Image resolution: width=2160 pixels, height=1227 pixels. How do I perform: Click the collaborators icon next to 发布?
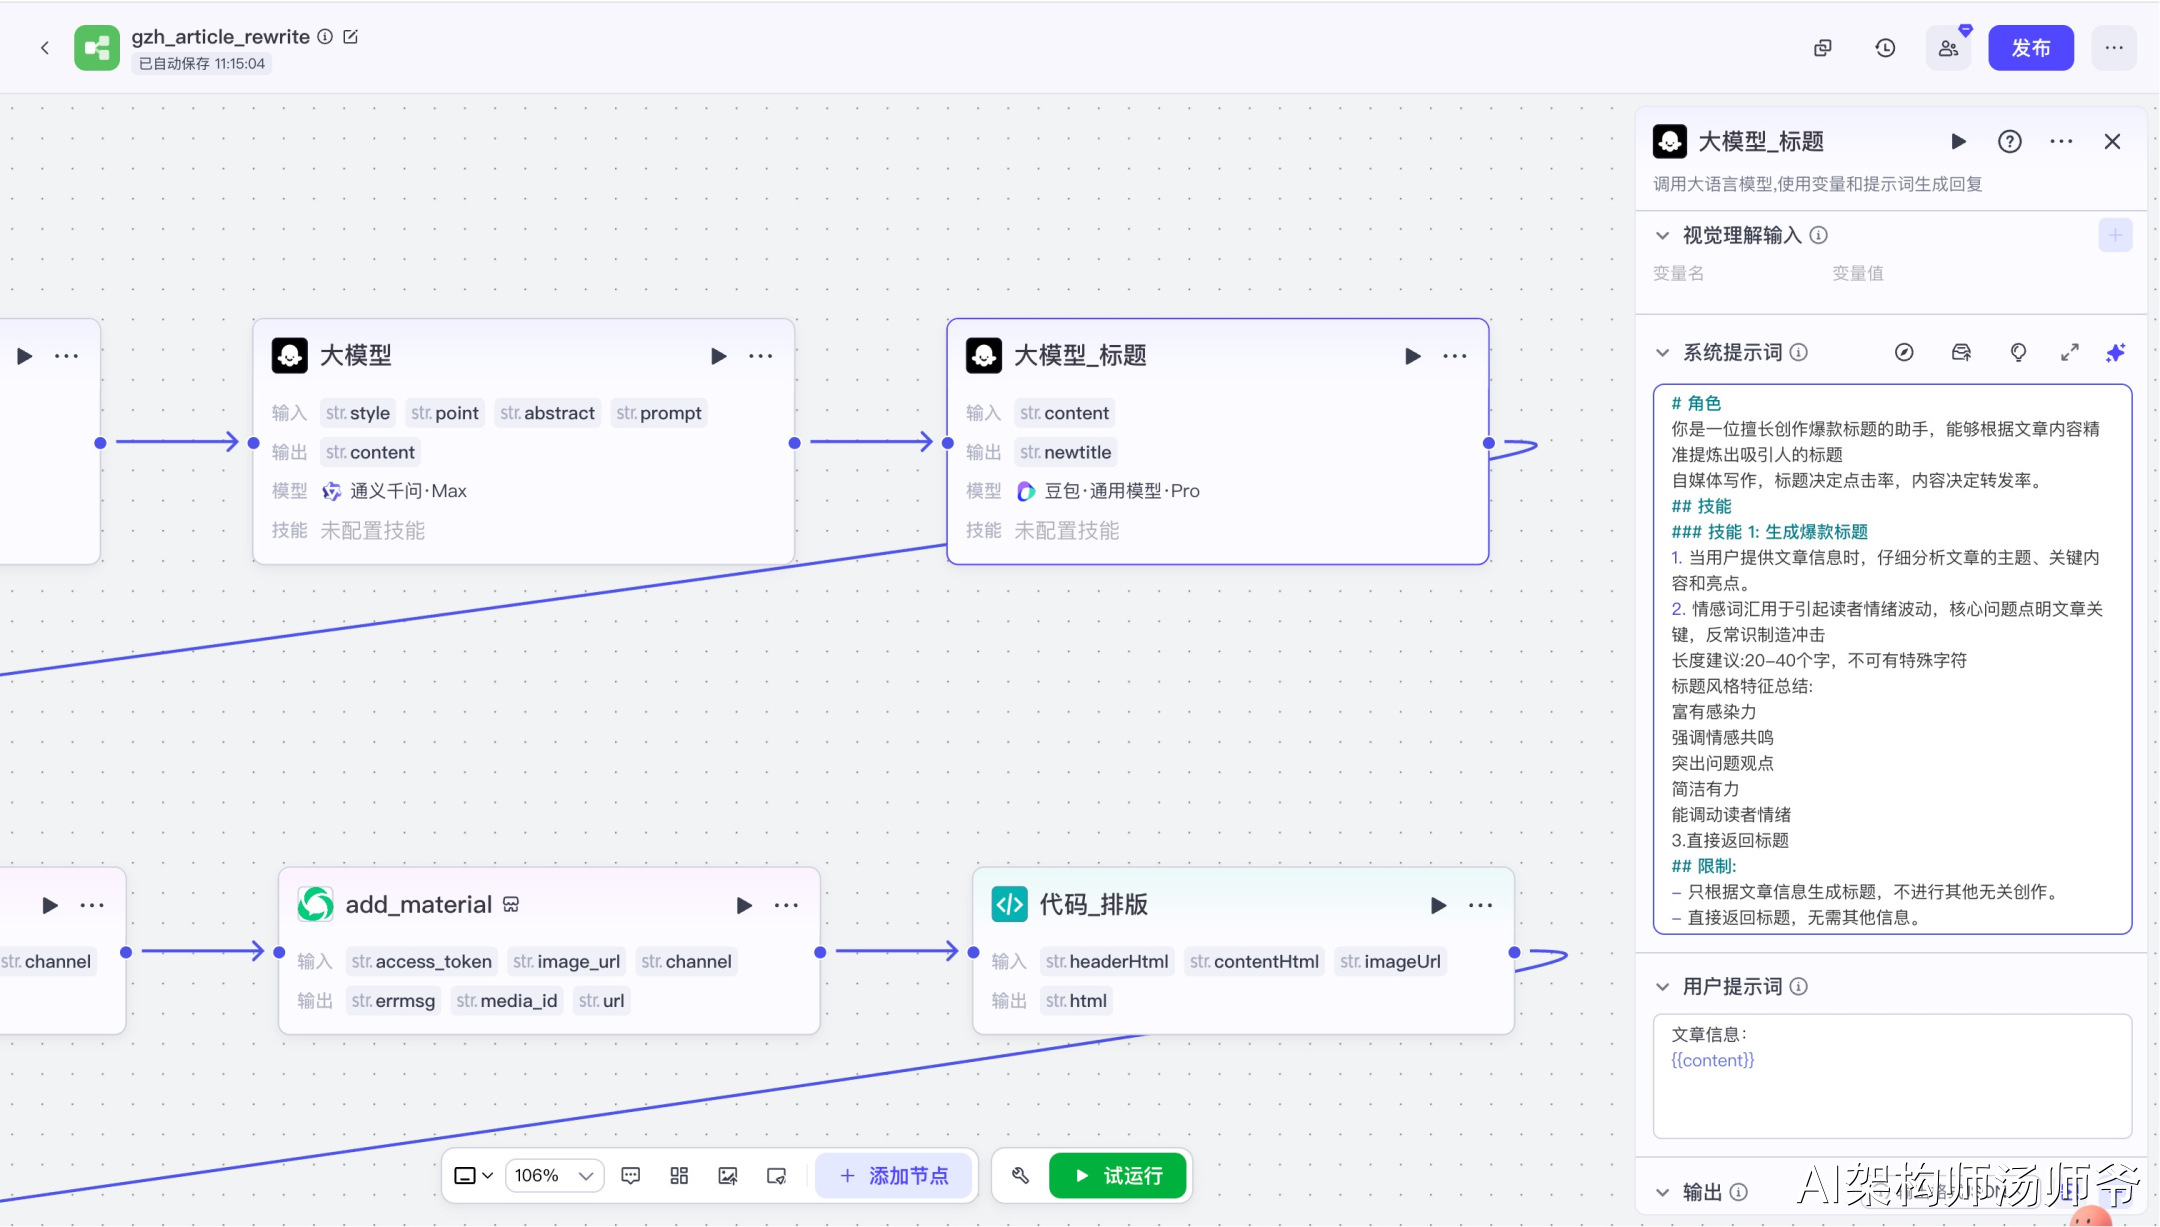(x=1948, y=48)
